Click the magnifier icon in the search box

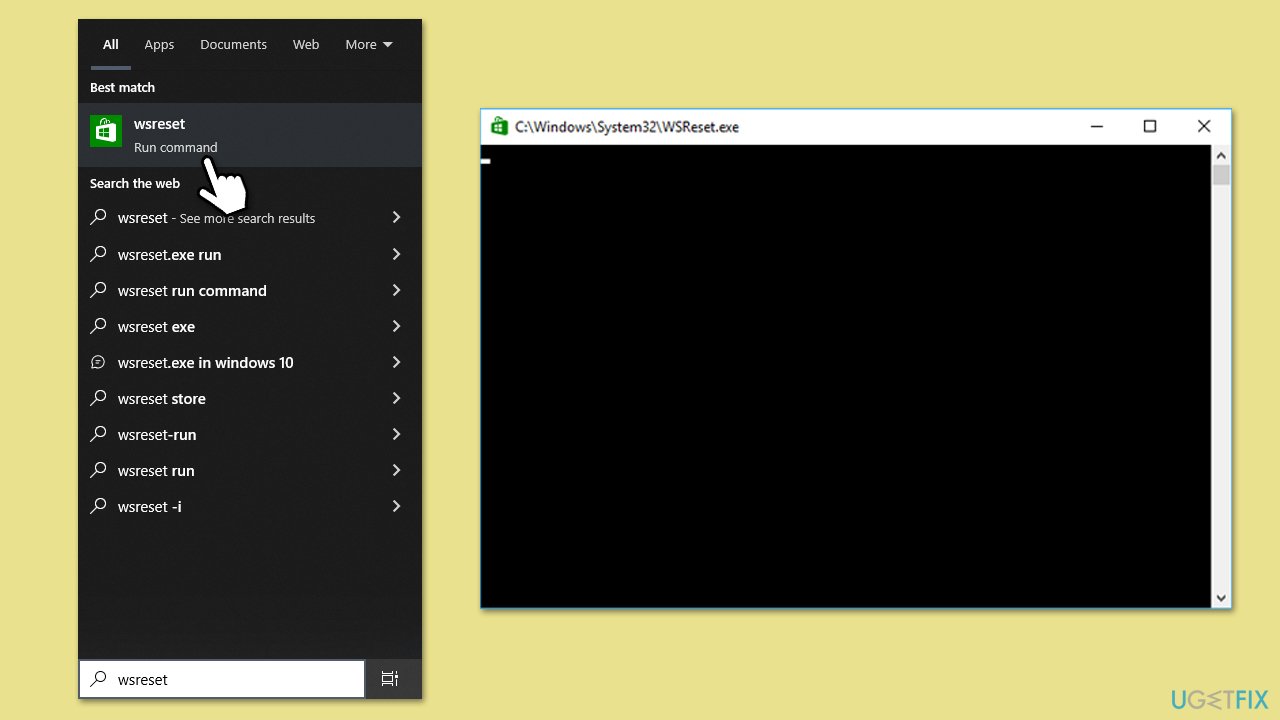(x=98, y=679)
